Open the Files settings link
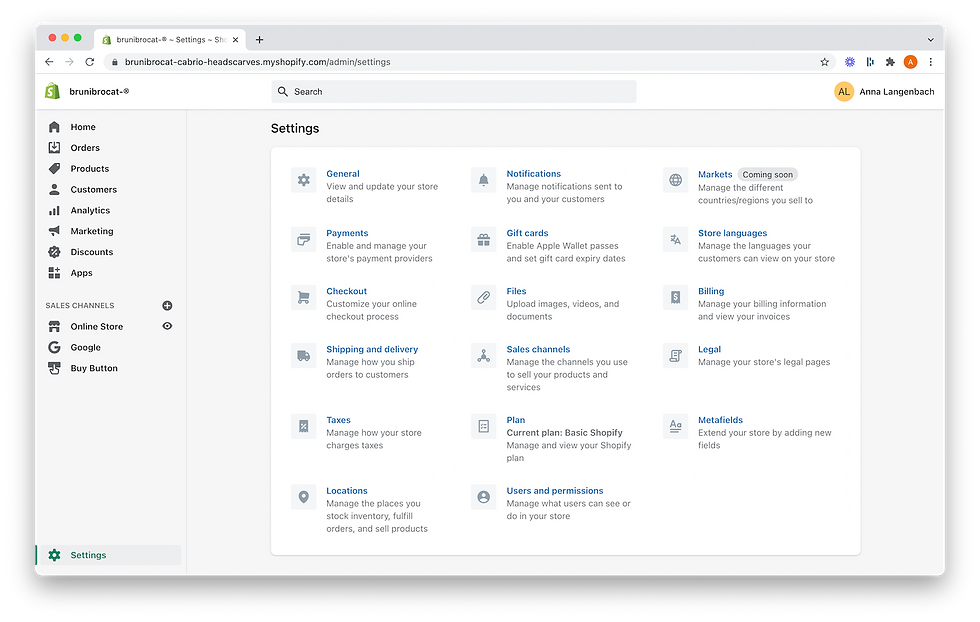980x622 pixels. [516, 291]
